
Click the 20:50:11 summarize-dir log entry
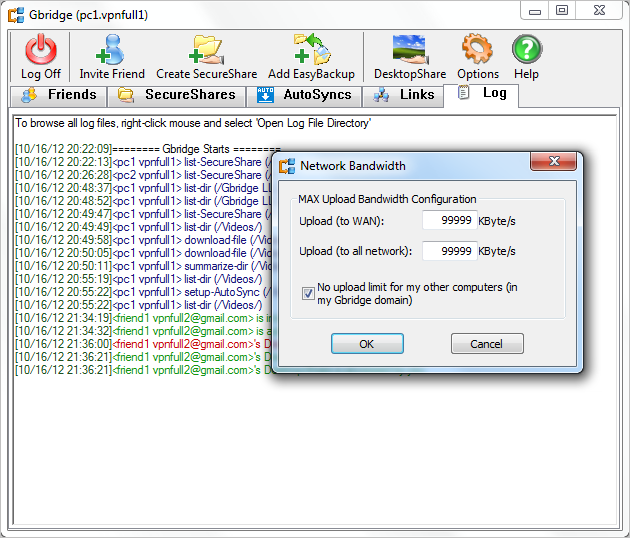(143, 266)
